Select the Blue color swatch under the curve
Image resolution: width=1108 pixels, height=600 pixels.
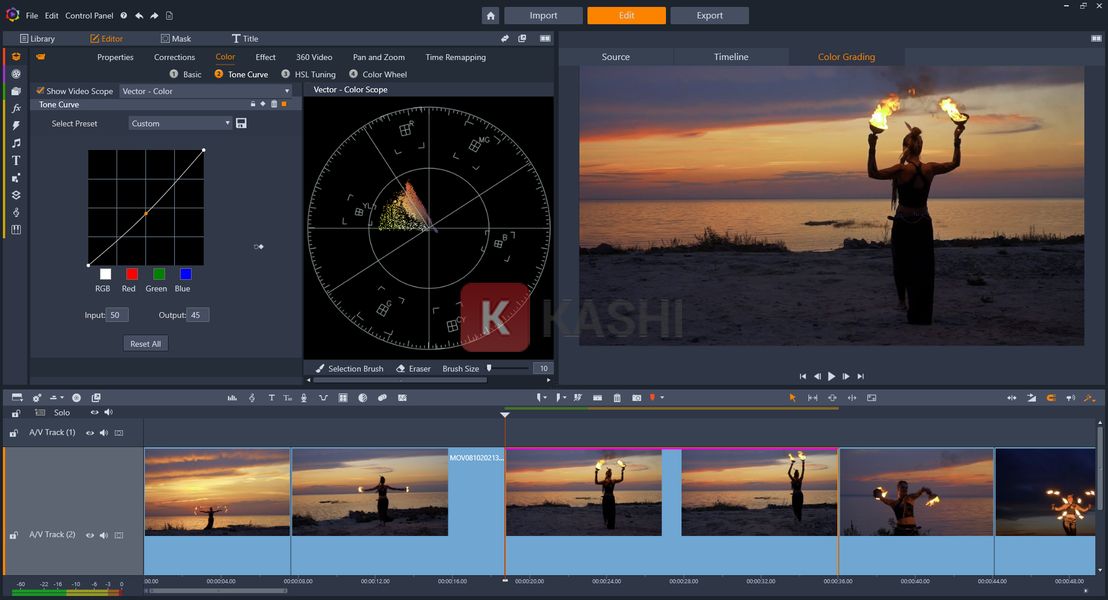tap(183, 274)
